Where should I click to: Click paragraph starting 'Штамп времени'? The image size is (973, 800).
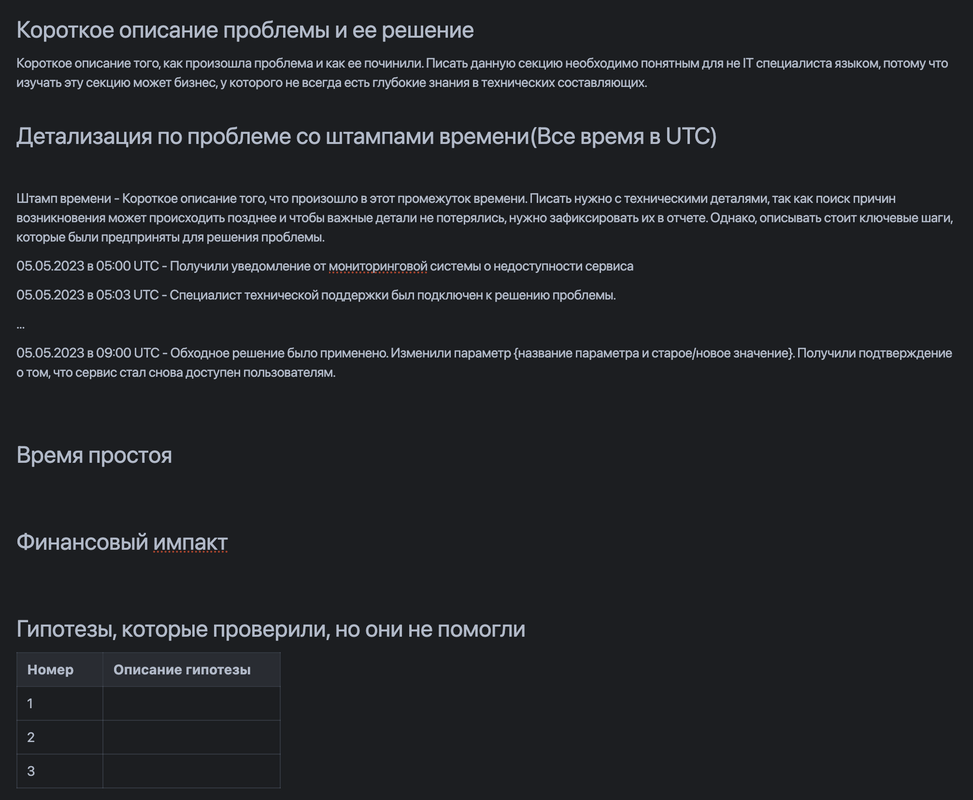coord(484,218)
